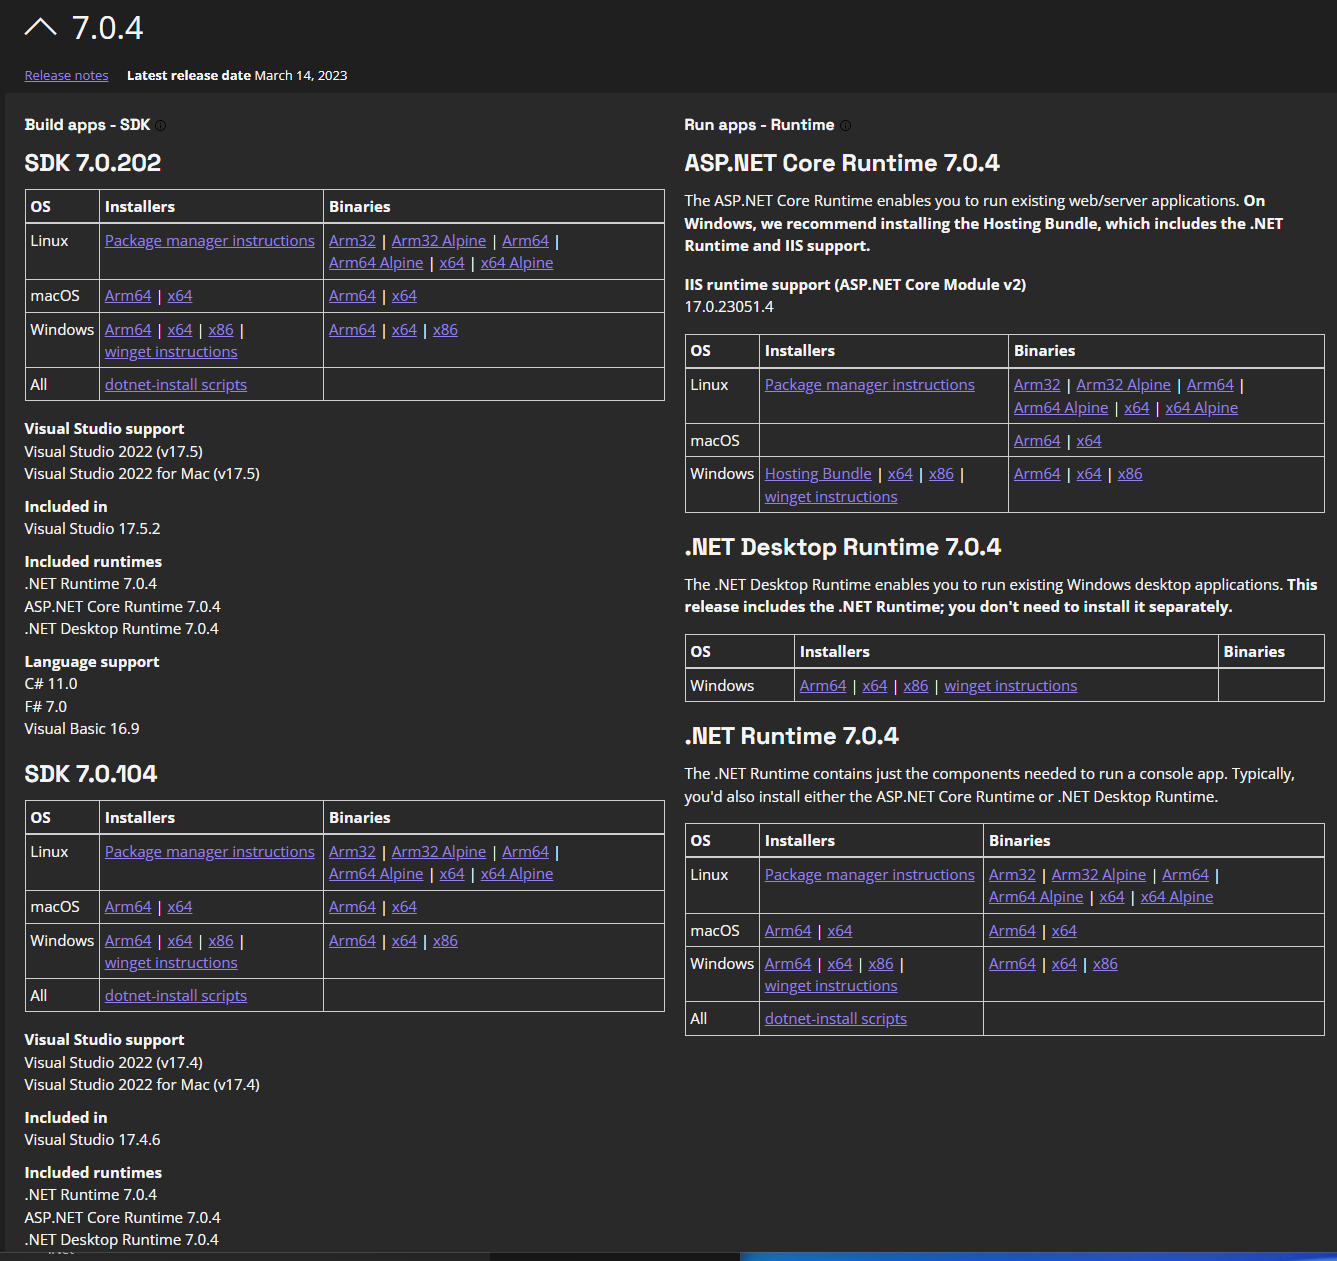Download SDK 7.0.104 macOS x64 installer
The image size is (1337, 1261).
(180, 907)
